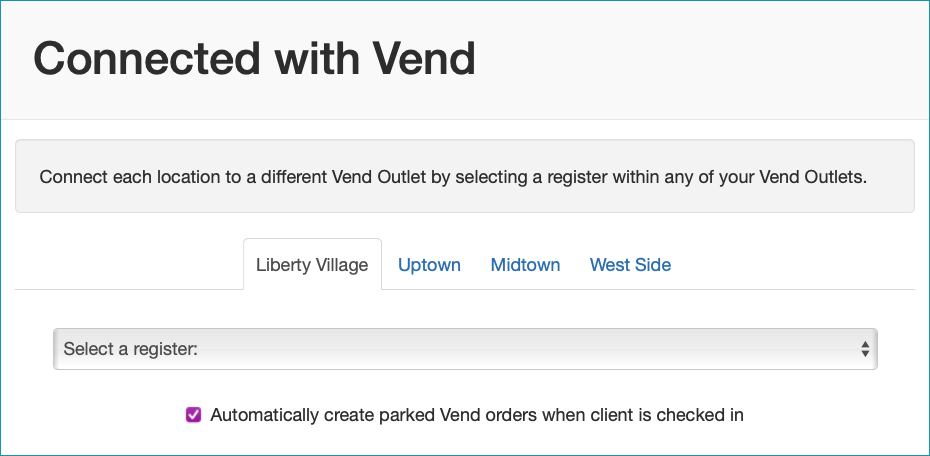930x456 pixels.
Task: Toggle the automatic parked Vend orders checkbox
Action: 194,414
